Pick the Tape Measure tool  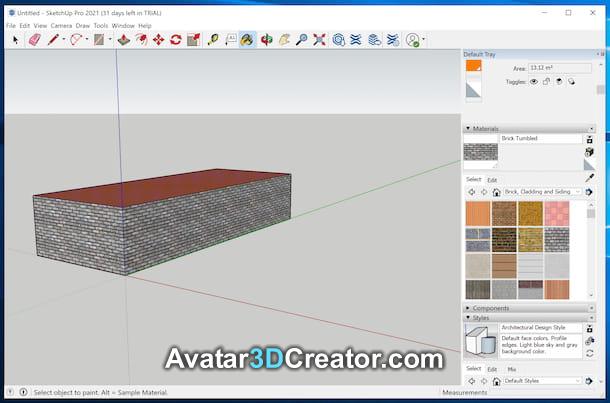(213, 40)
